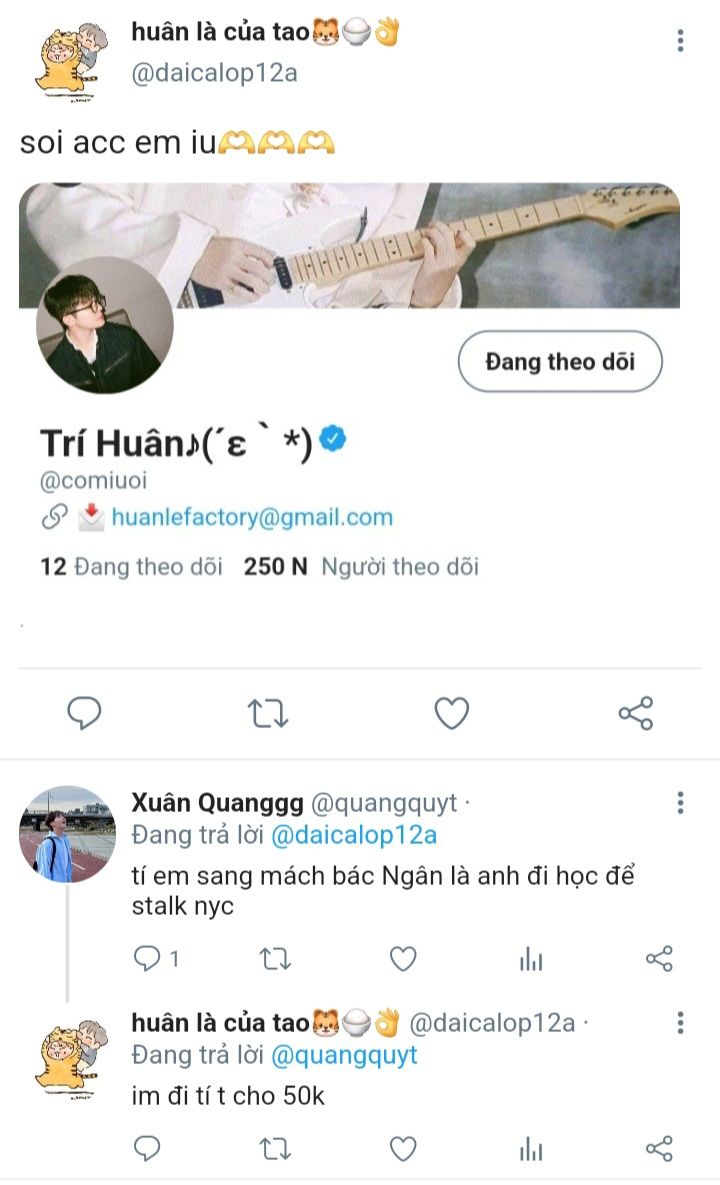Retweet the main soi acc tweet
The height and width of the screenshot is (1185, 720).
click(268, 713)
